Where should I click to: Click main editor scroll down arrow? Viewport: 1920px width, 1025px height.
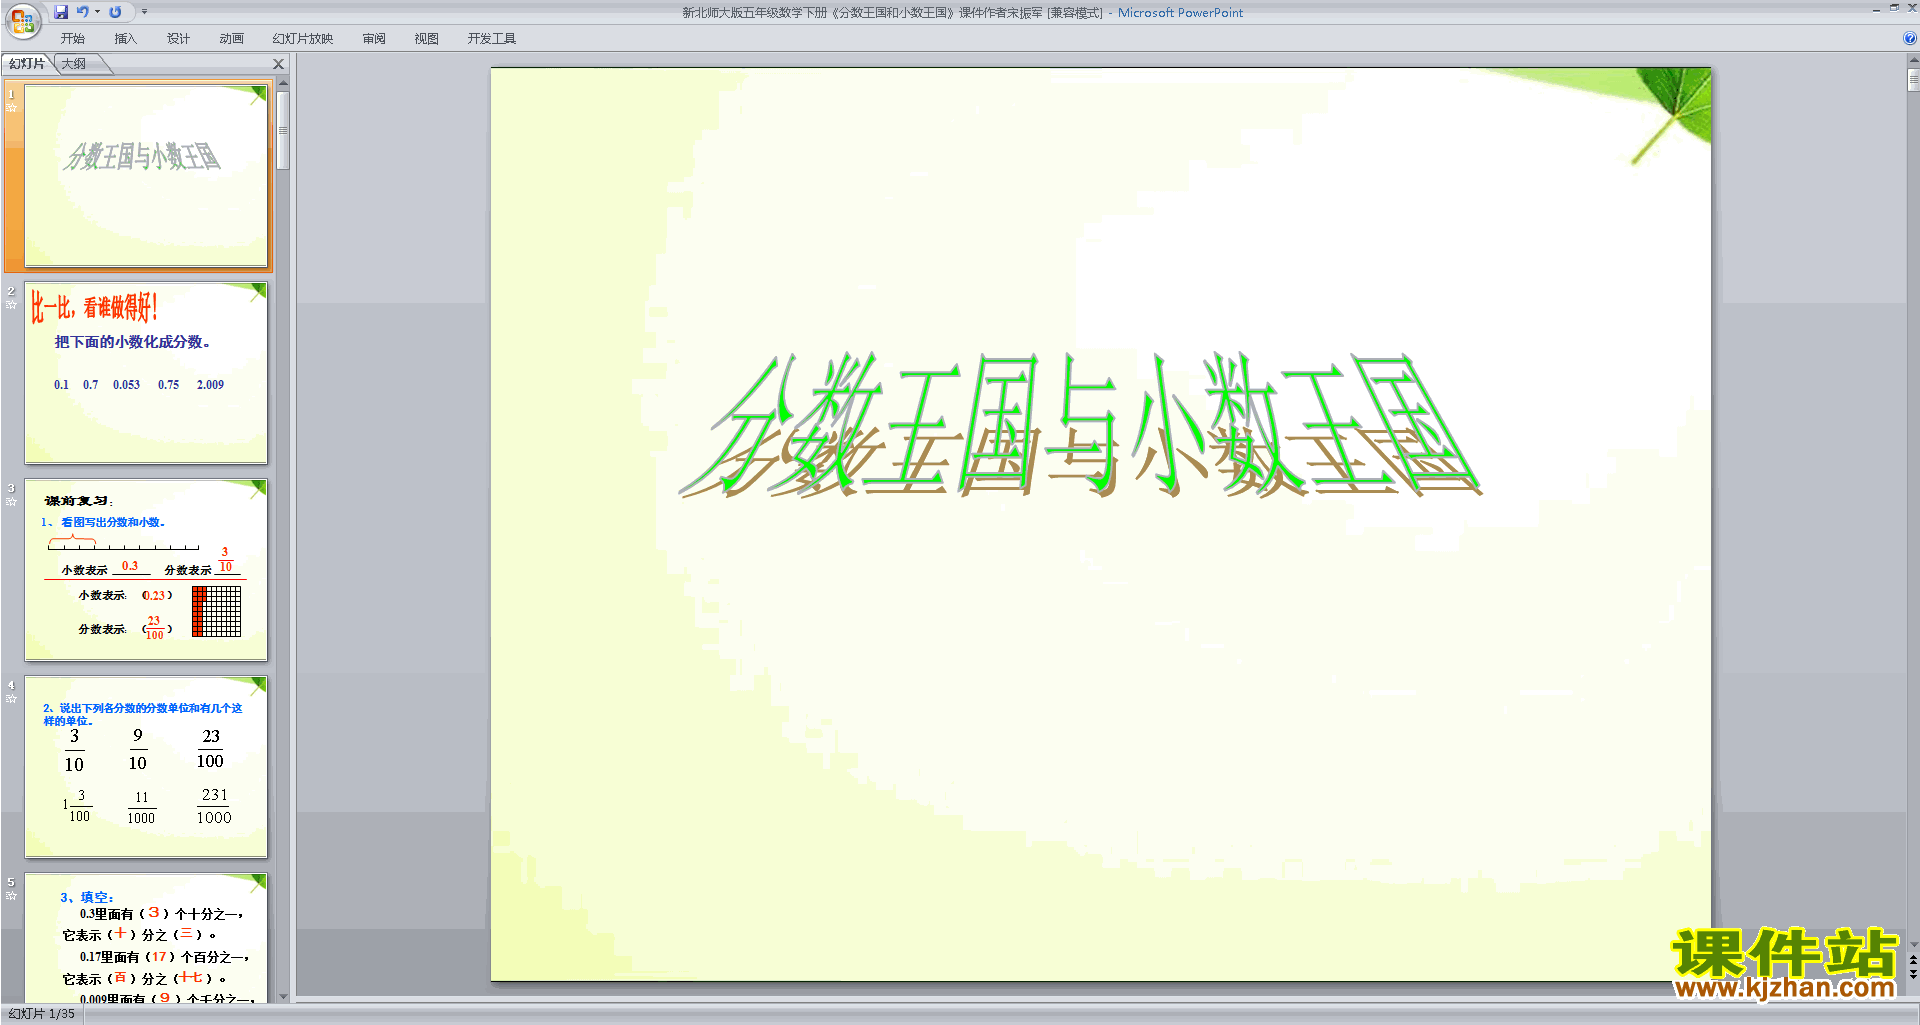pos(1913,944)
